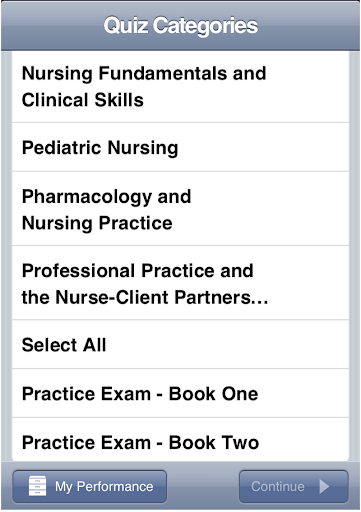Open Practice Exam - Book One
Image resolution: width=361 pixels, height=512 pixels.
coord(180,393)
